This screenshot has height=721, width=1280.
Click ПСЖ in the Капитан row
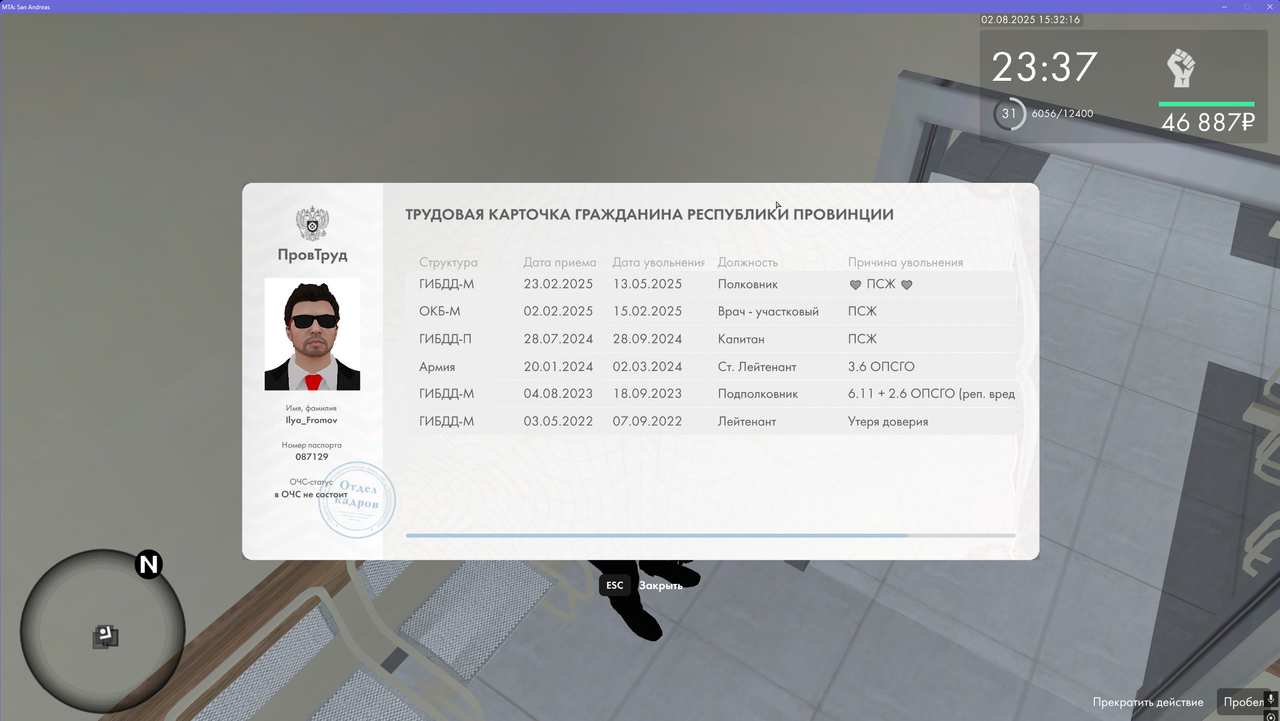pyautogui.click(x=863, y=339)
